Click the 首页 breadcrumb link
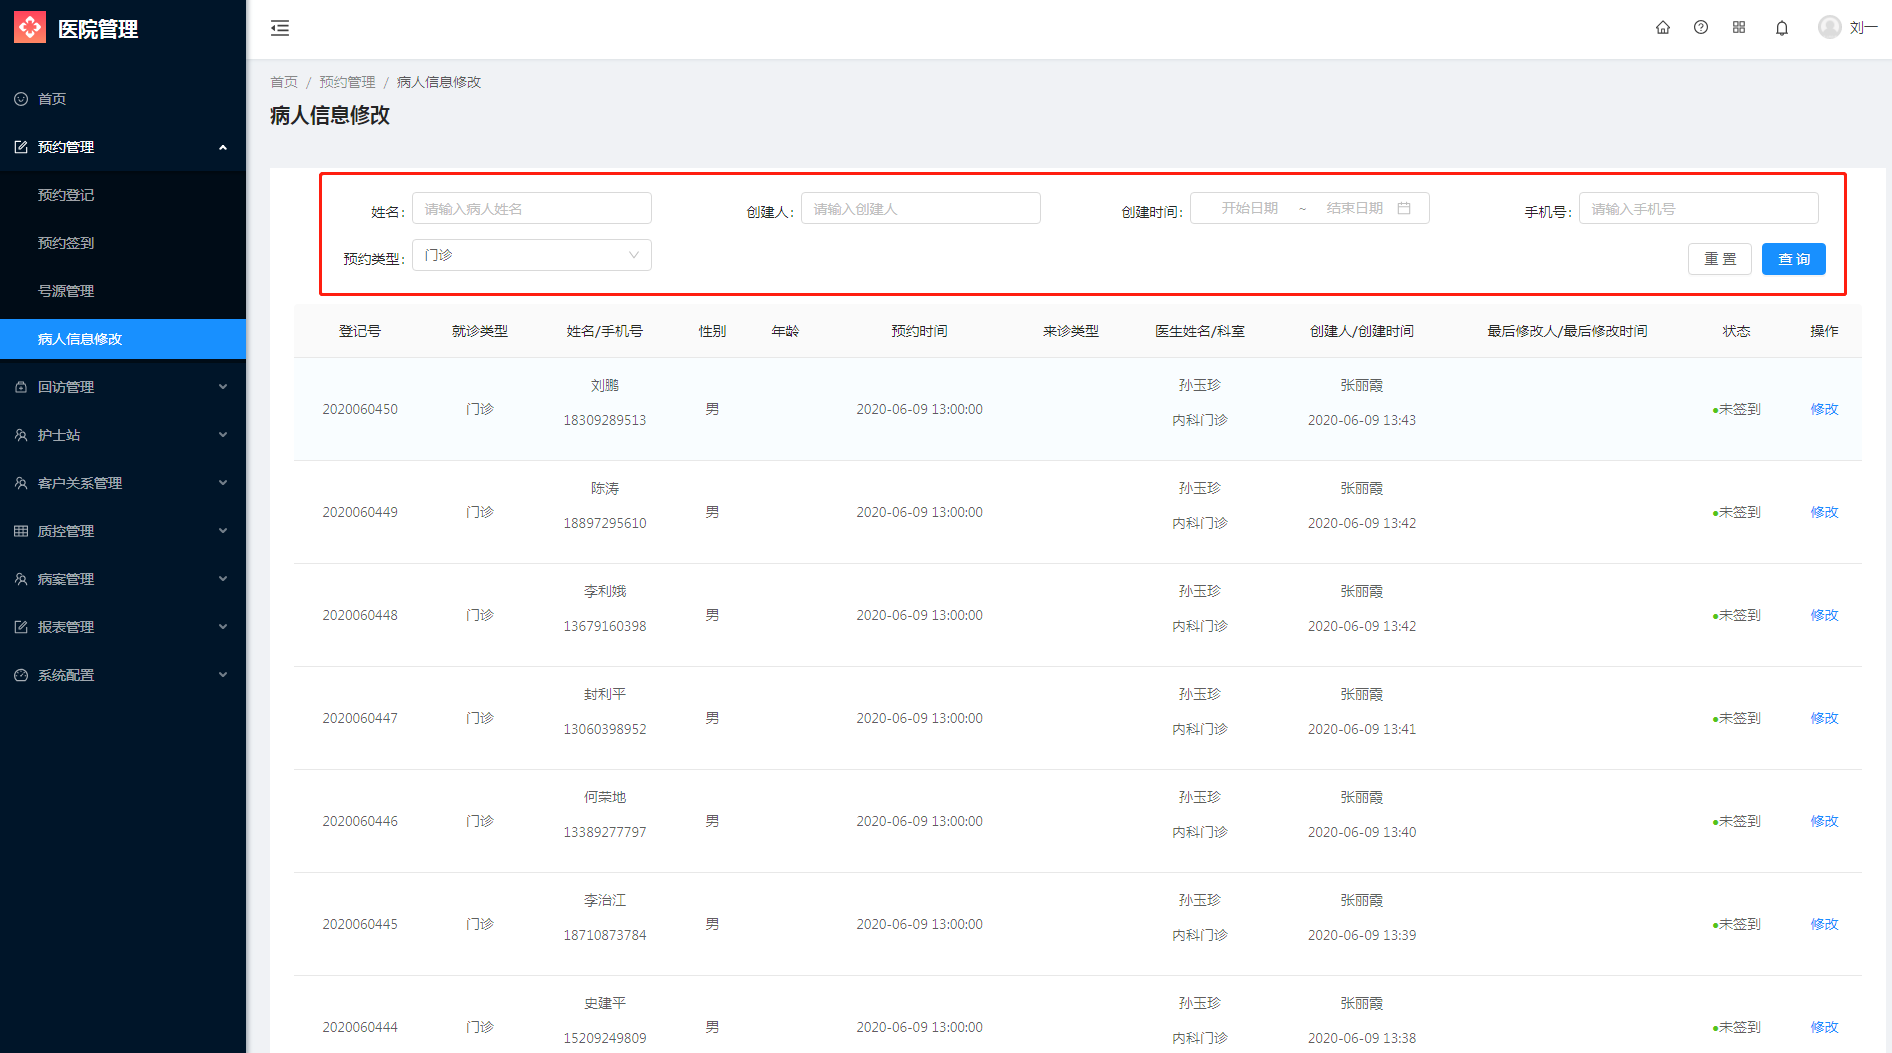Viewport: 1892px width, 1053px height. coord(284,82)
